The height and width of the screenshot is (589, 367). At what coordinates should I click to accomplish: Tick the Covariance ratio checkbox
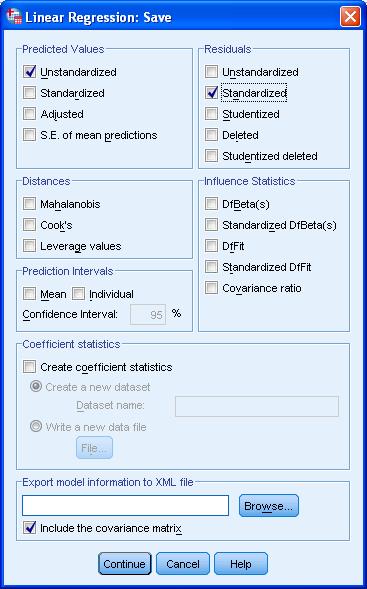point(211,288)
